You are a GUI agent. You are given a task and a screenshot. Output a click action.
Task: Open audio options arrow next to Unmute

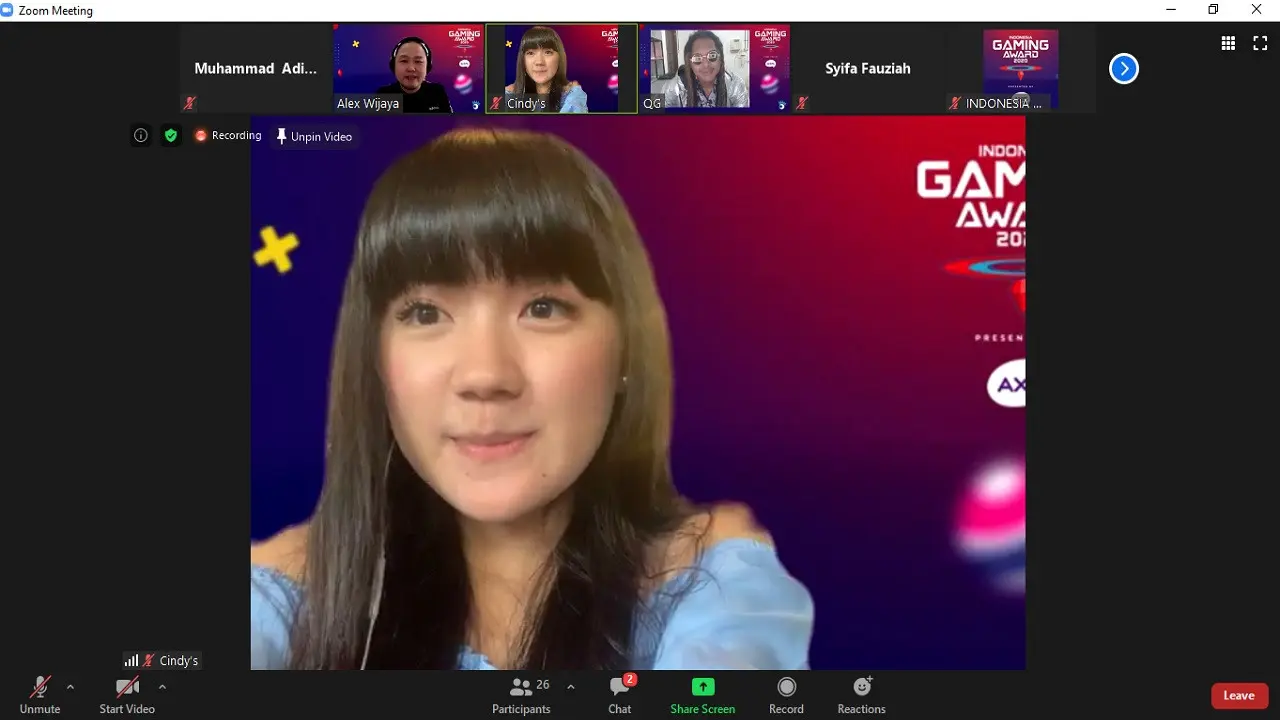pos(70,687)
